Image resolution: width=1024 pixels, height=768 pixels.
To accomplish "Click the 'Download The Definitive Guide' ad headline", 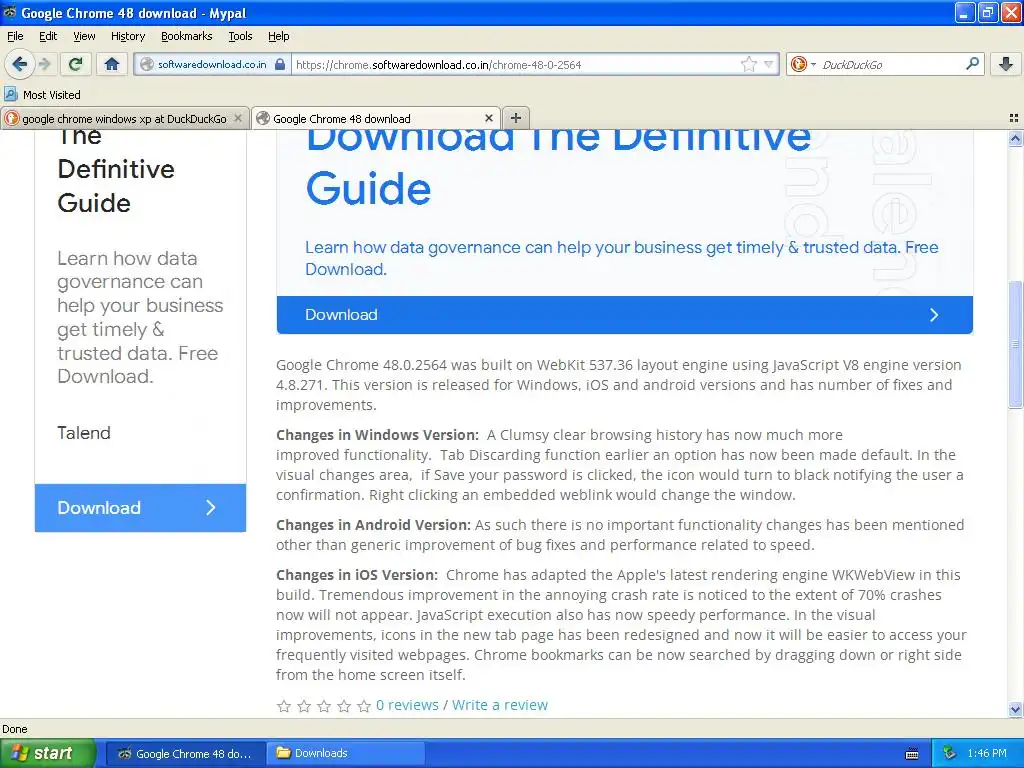I will [x=558, y=167].
